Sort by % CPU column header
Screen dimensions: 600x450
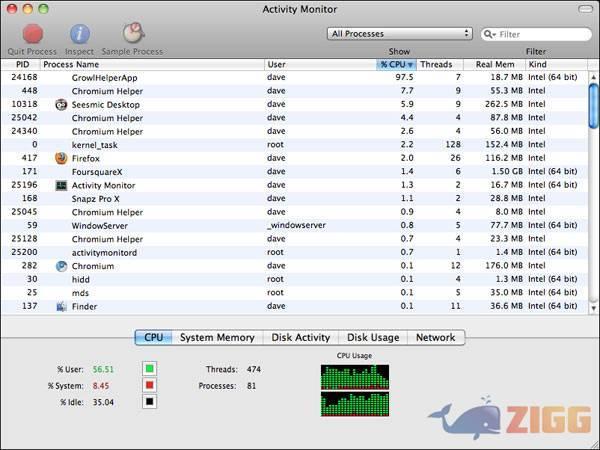(x=396, y=64)
